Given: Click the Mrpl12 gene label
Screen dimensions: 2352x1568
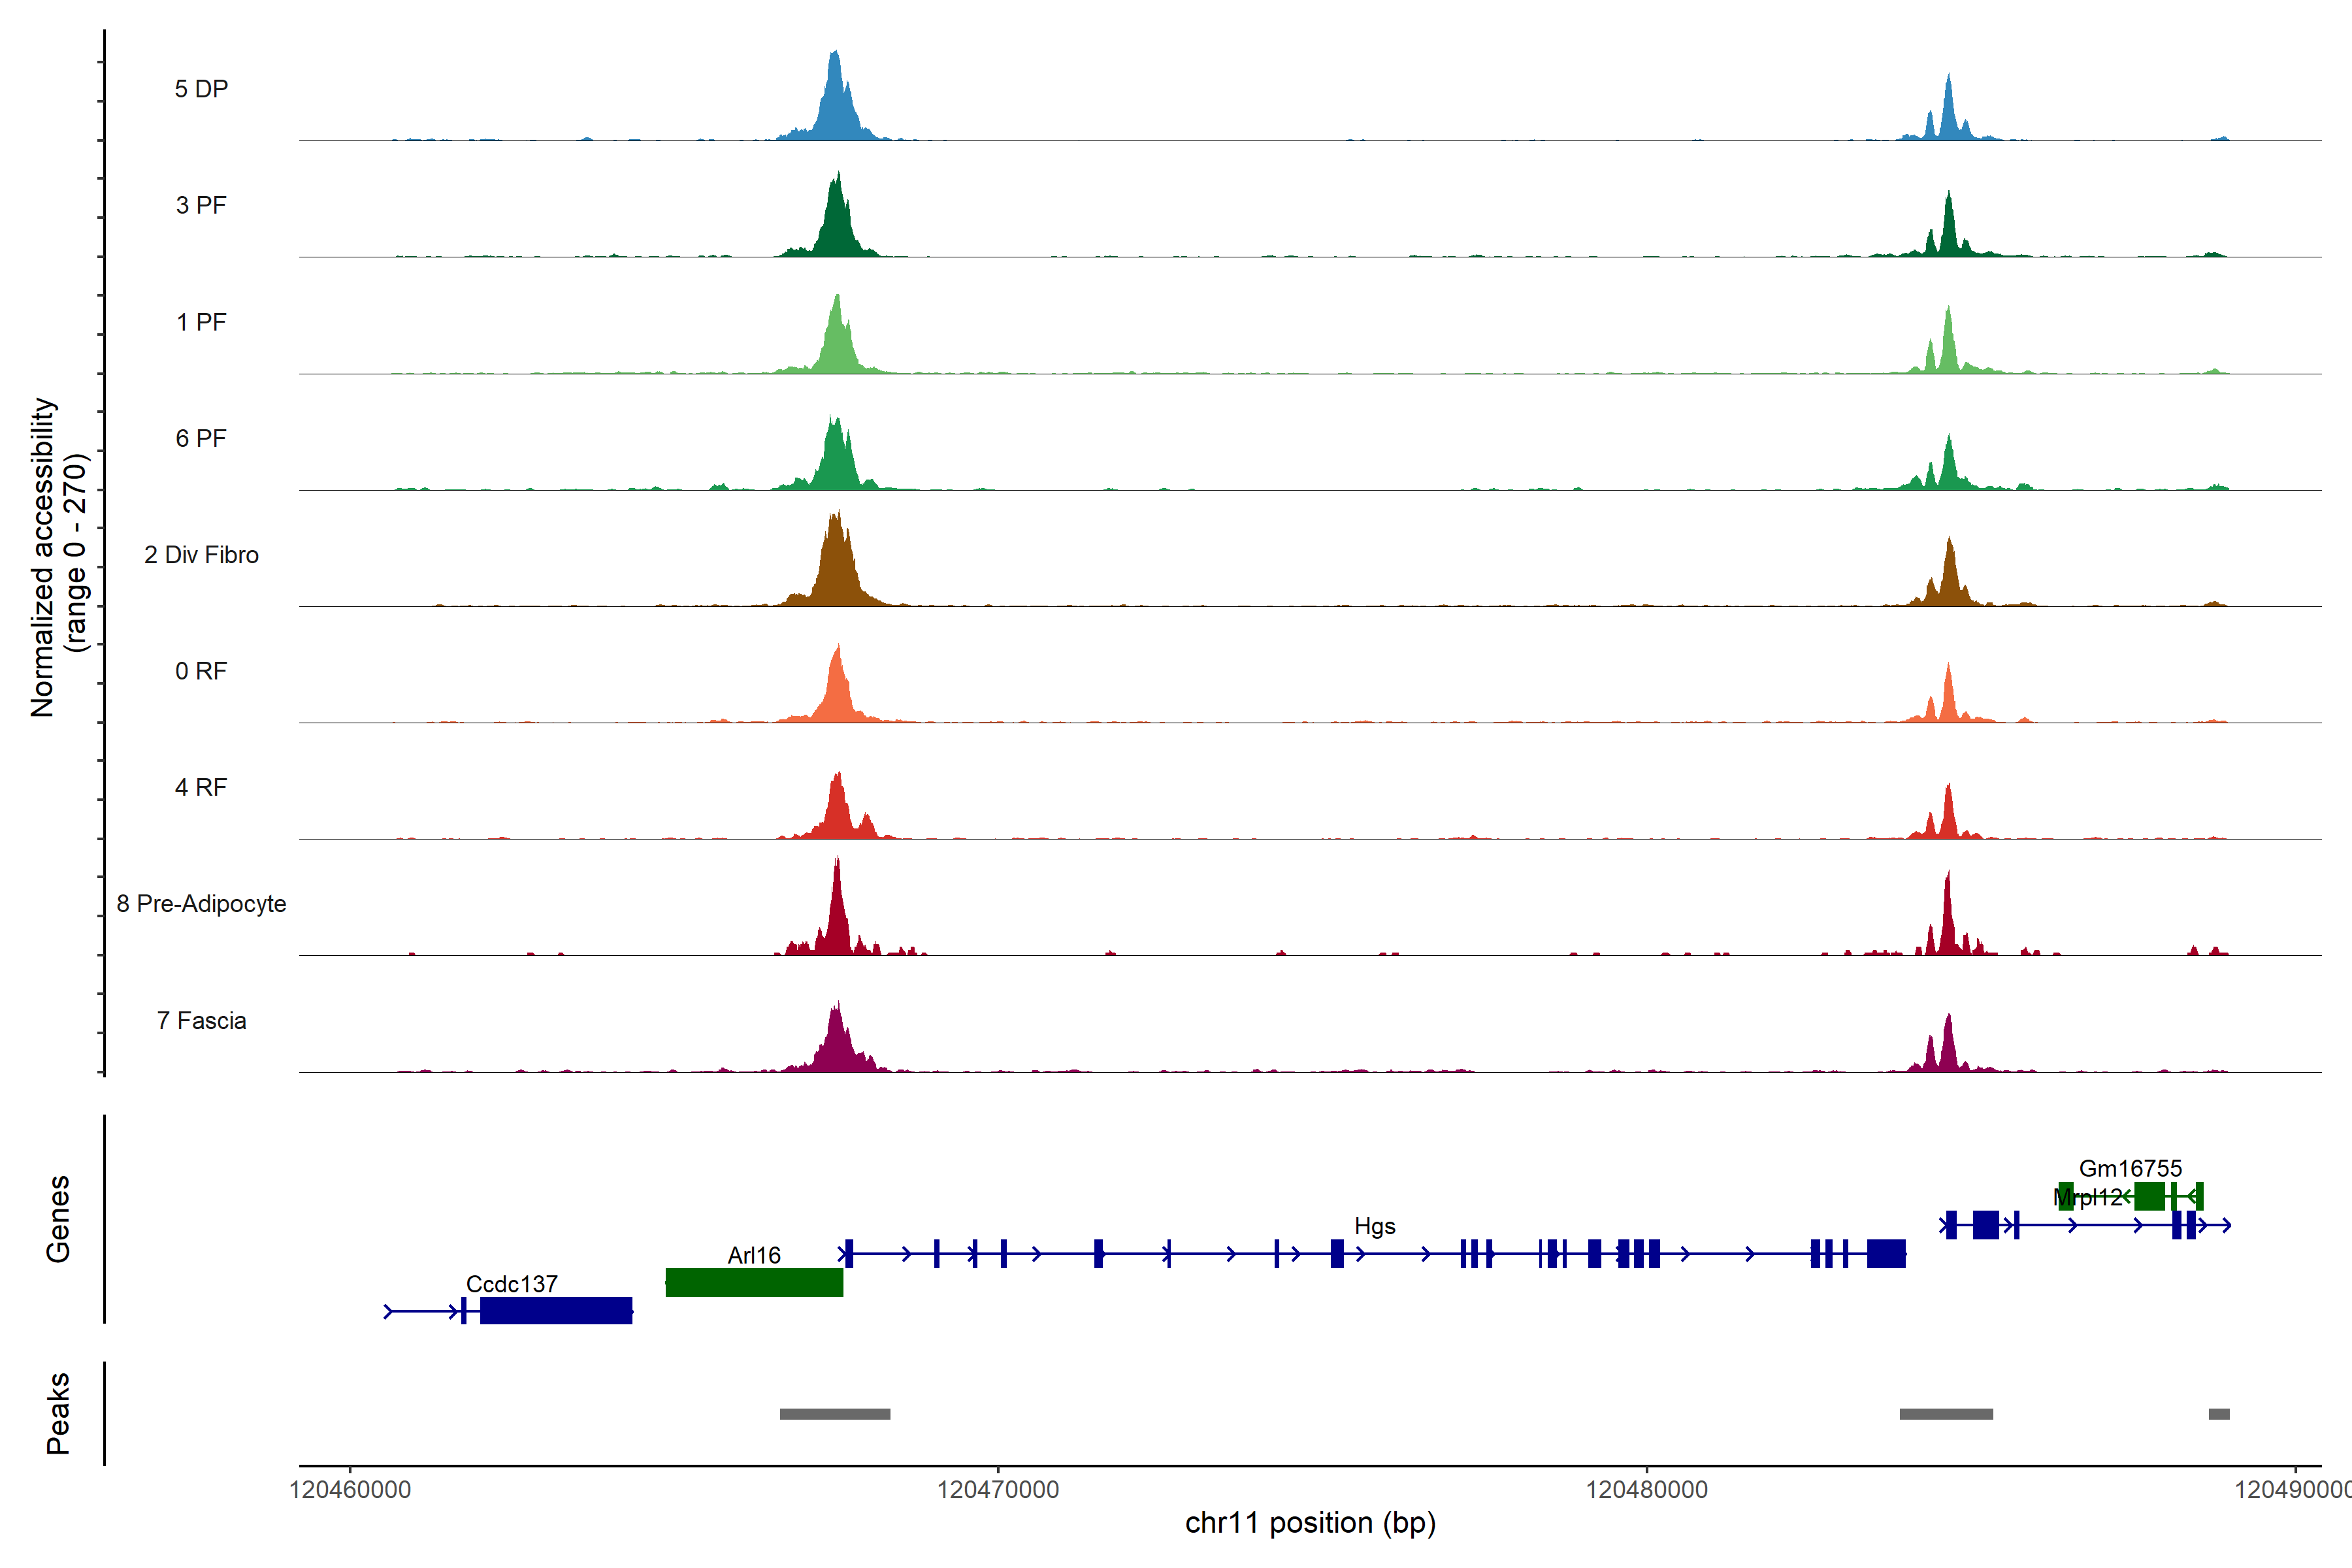Looking at the screenshot, I should pos(2087,1197).
